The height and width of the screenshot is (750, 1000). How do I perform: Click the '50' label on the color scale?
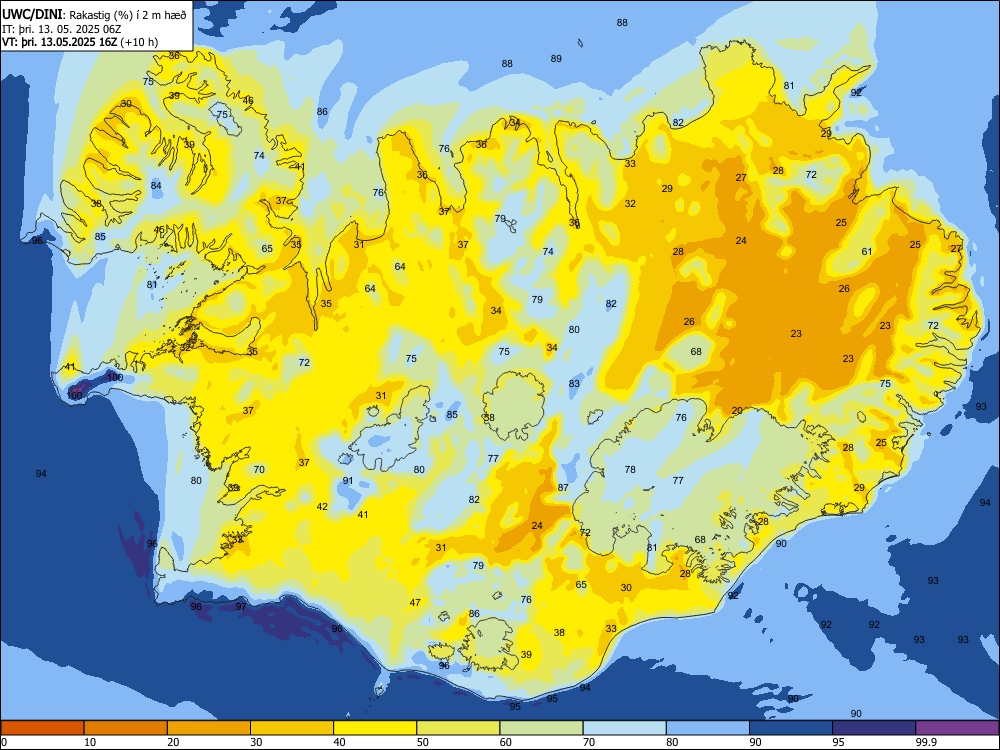pyautogui.click(x=423, y=742)
